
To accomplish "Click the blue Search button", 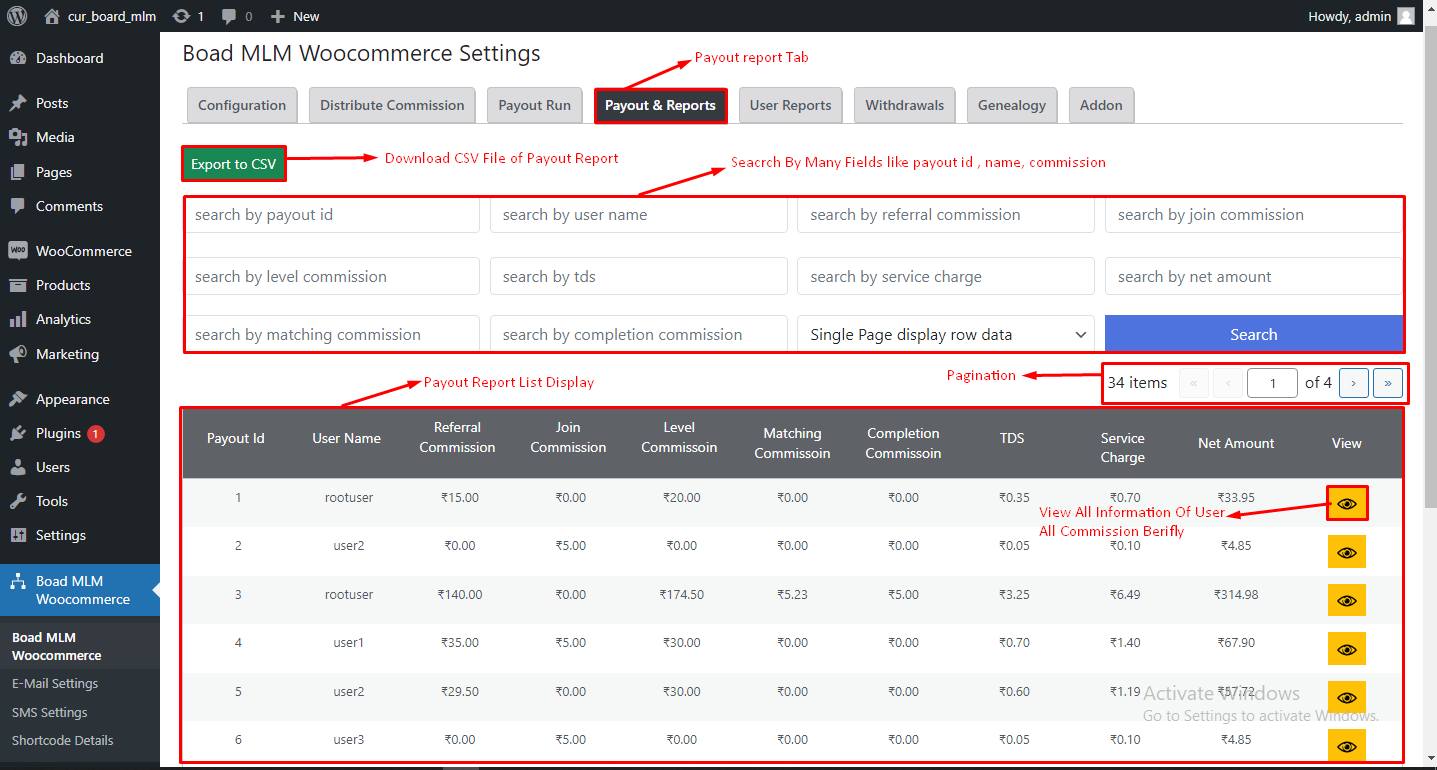I will (1253, 333).
